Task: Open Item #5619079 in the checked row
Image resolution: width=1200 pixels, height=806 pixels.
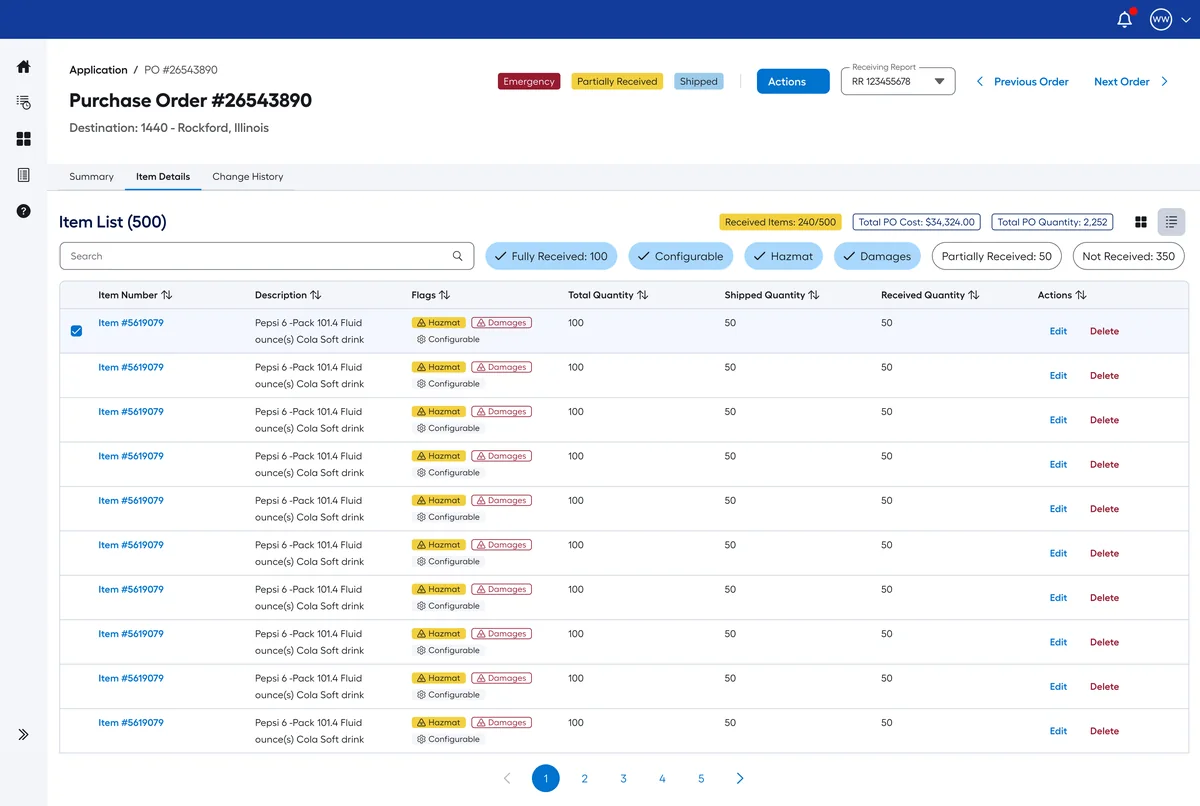Action: point(131,323)
